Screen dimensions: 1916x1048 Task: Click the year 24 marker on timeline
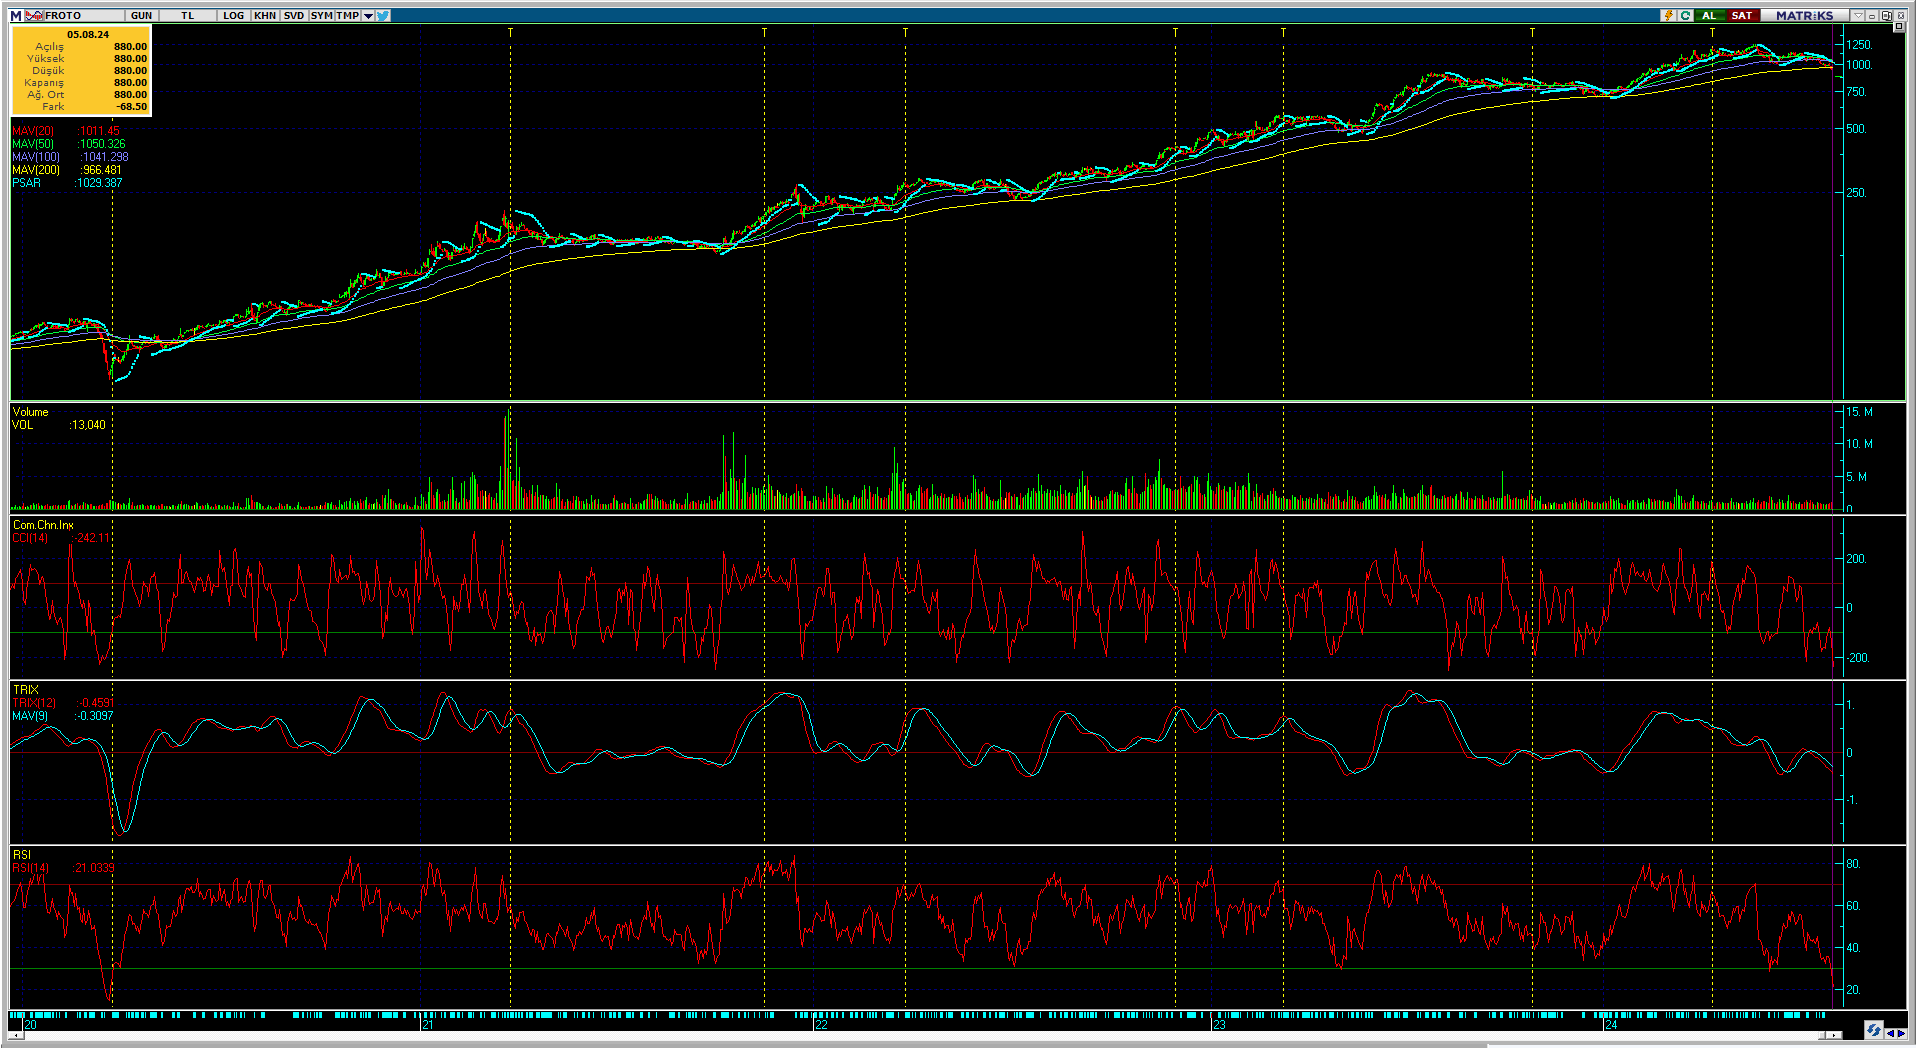[x=1611, y=1025]
